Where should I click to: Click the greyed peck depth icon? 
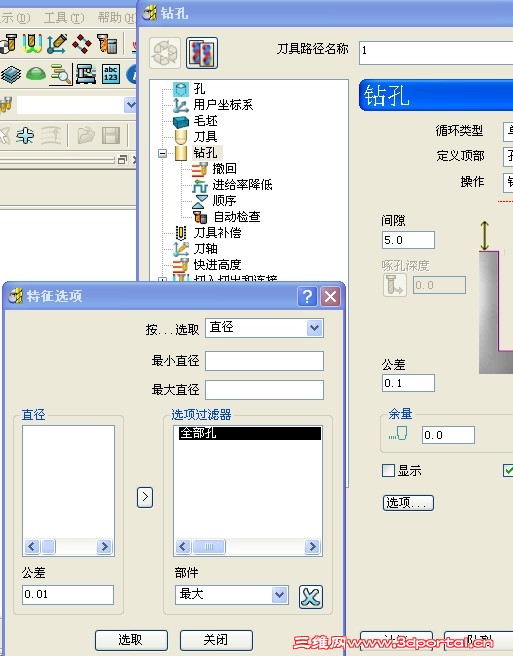[394, 285]
